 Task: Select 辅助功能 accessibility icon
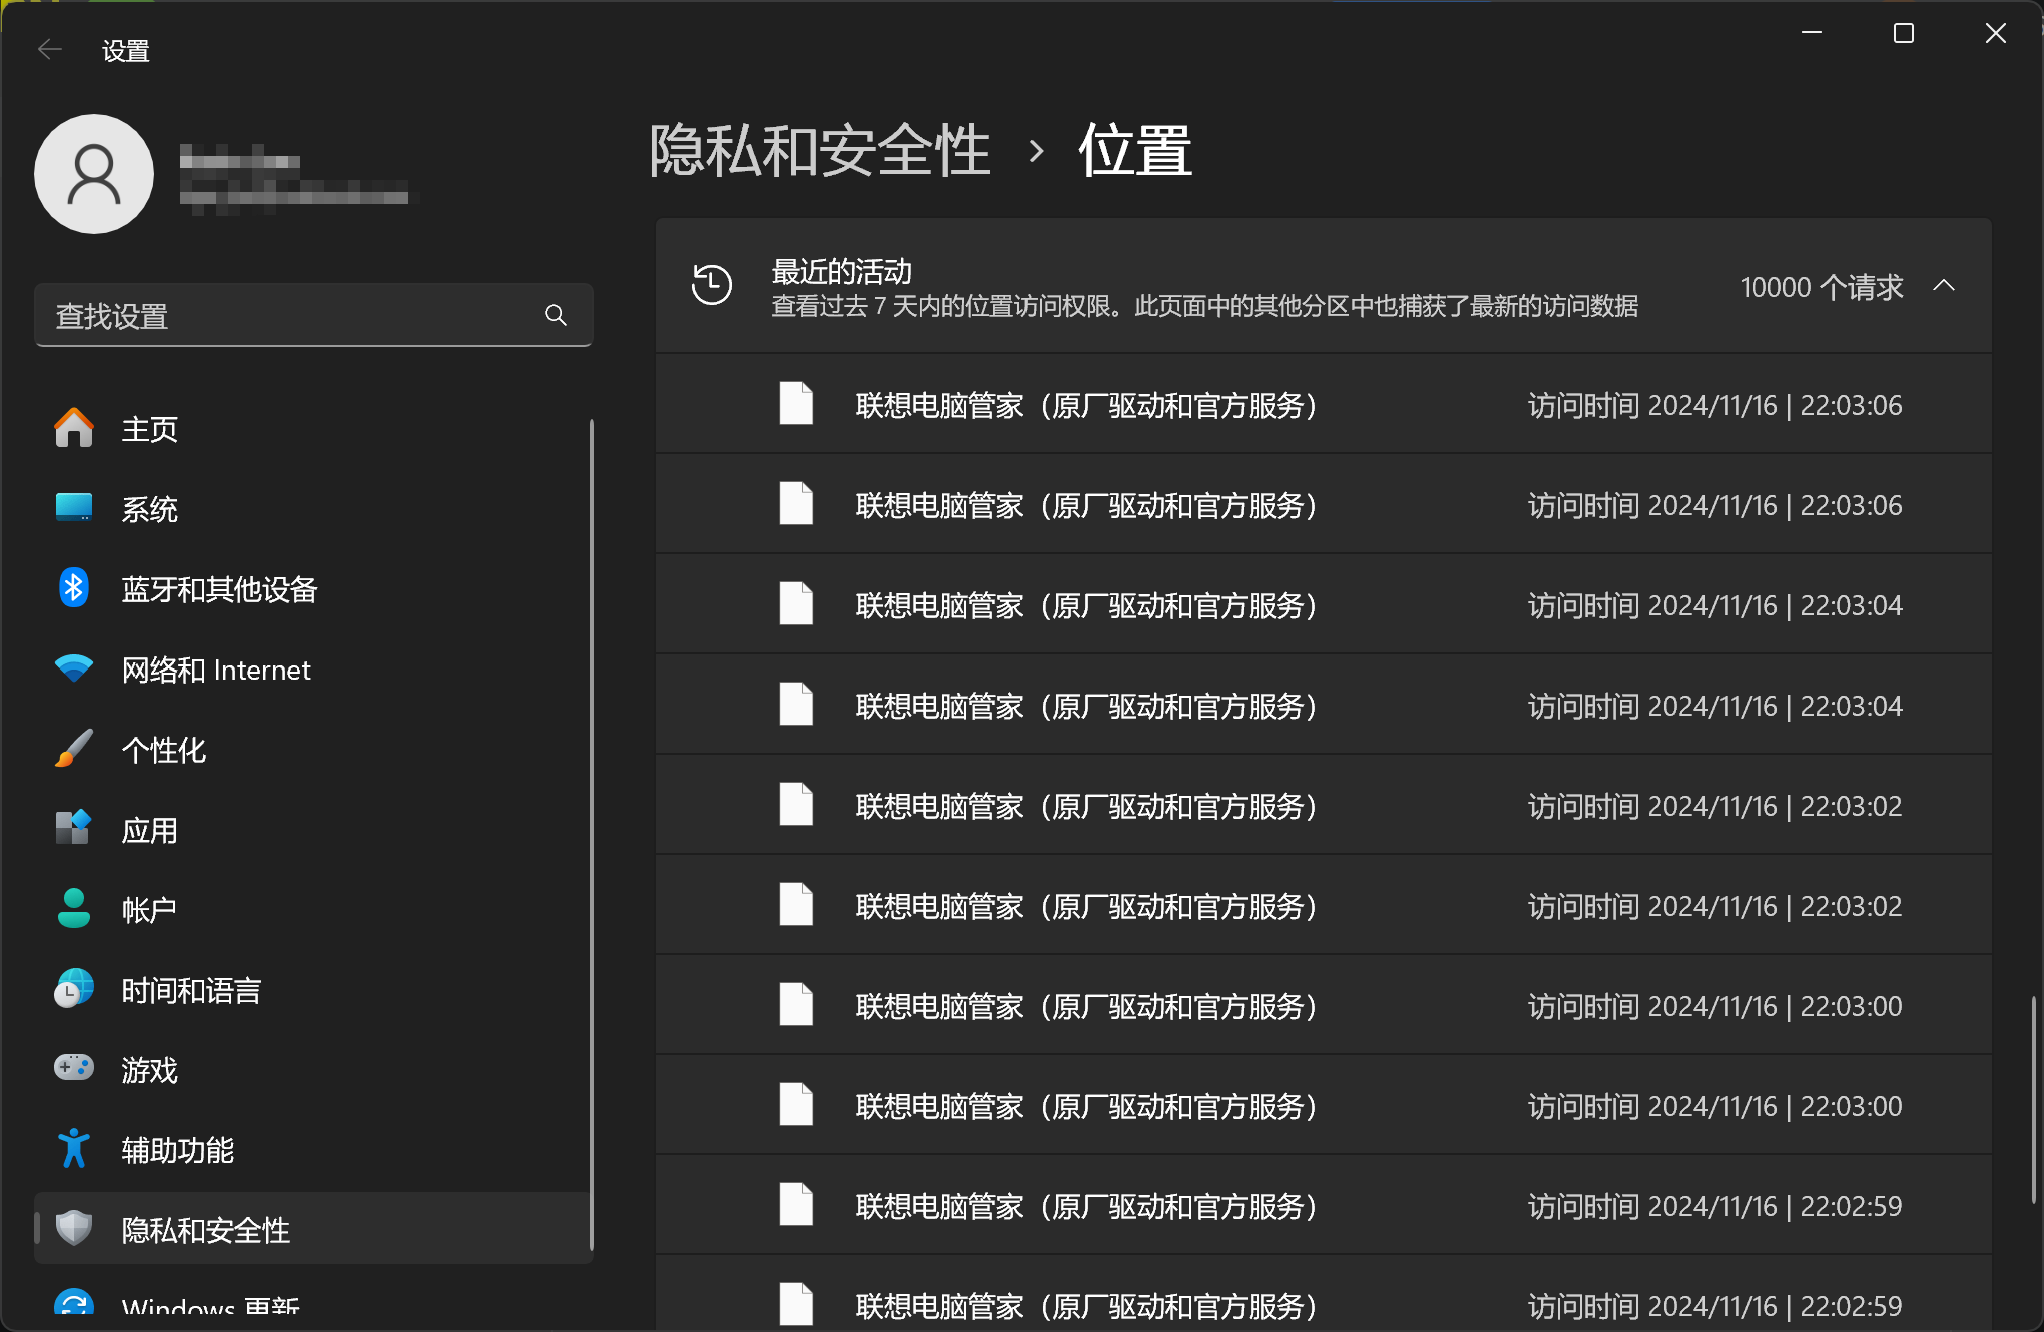coord(74,1149)
